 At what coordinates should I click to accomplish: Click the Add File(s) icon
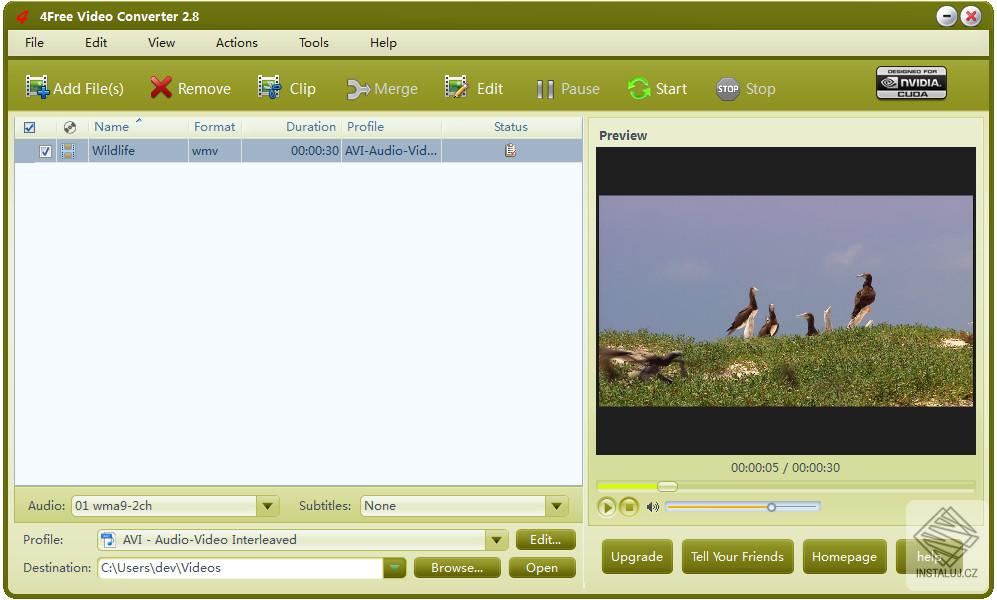click(38, 88)
